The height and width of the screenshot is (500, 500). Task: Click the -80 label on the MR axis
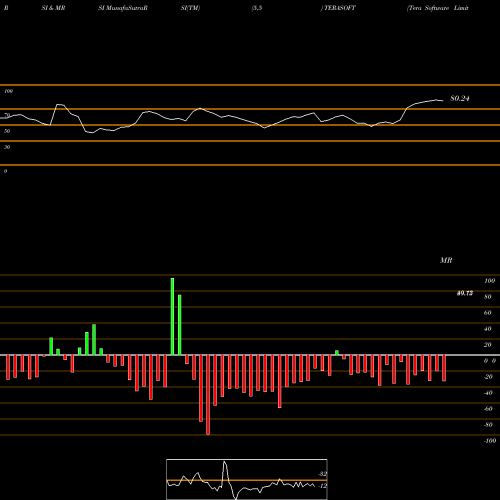tap(488, 425)
